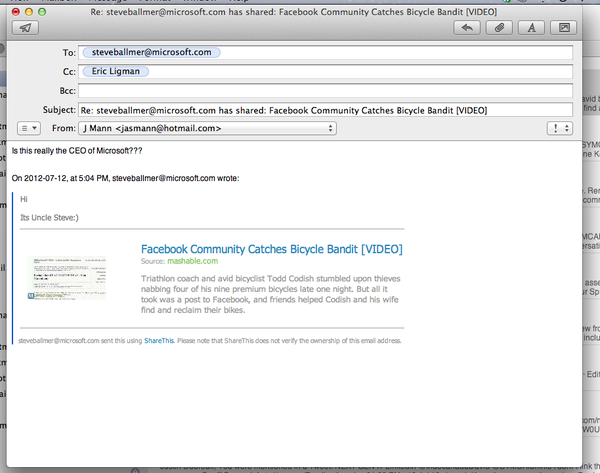Image resolution: width=600 pixels, height=473 pixels.
Task: Open the message priority dropdown
Action: click(x=560, y=128)
